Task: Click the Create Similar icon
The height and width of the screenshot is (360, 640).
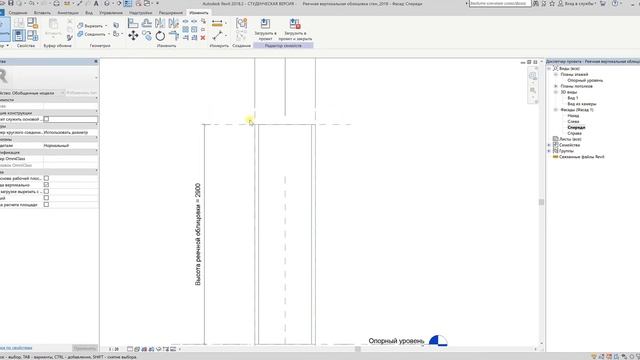Action: 241,23
